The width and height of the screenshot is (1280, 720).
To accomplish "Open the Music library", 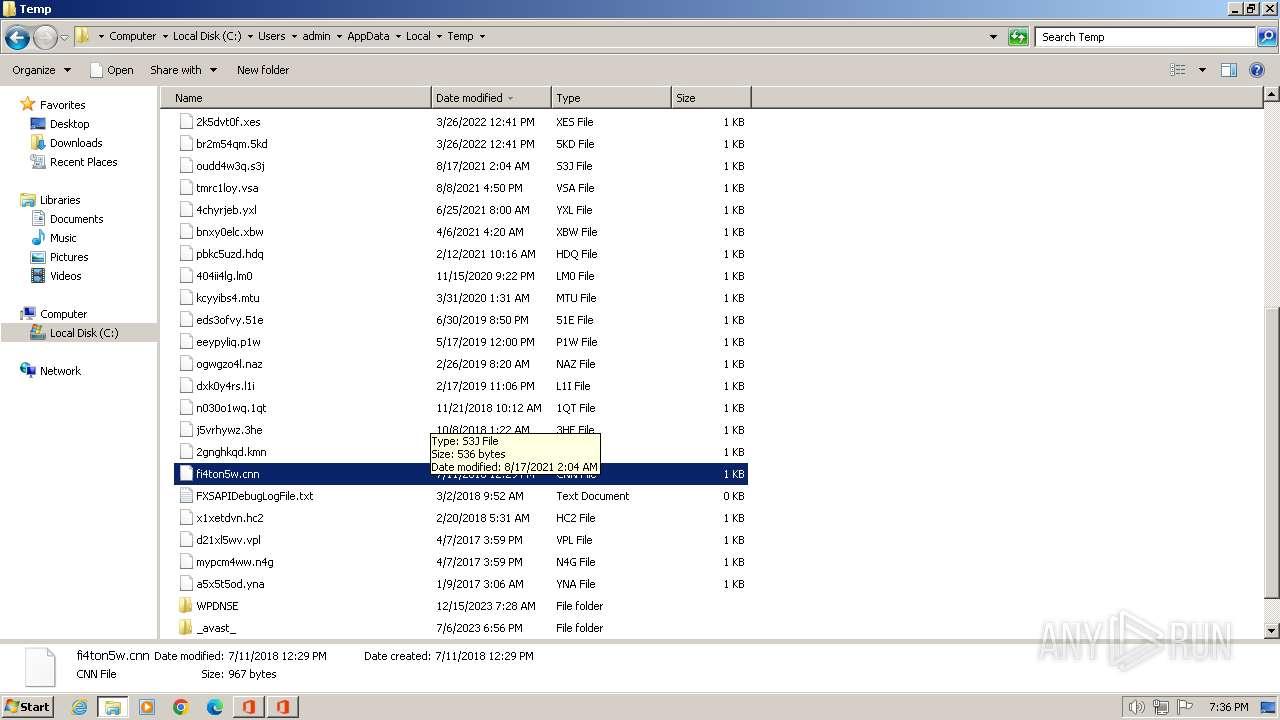I will pos(63,238).
